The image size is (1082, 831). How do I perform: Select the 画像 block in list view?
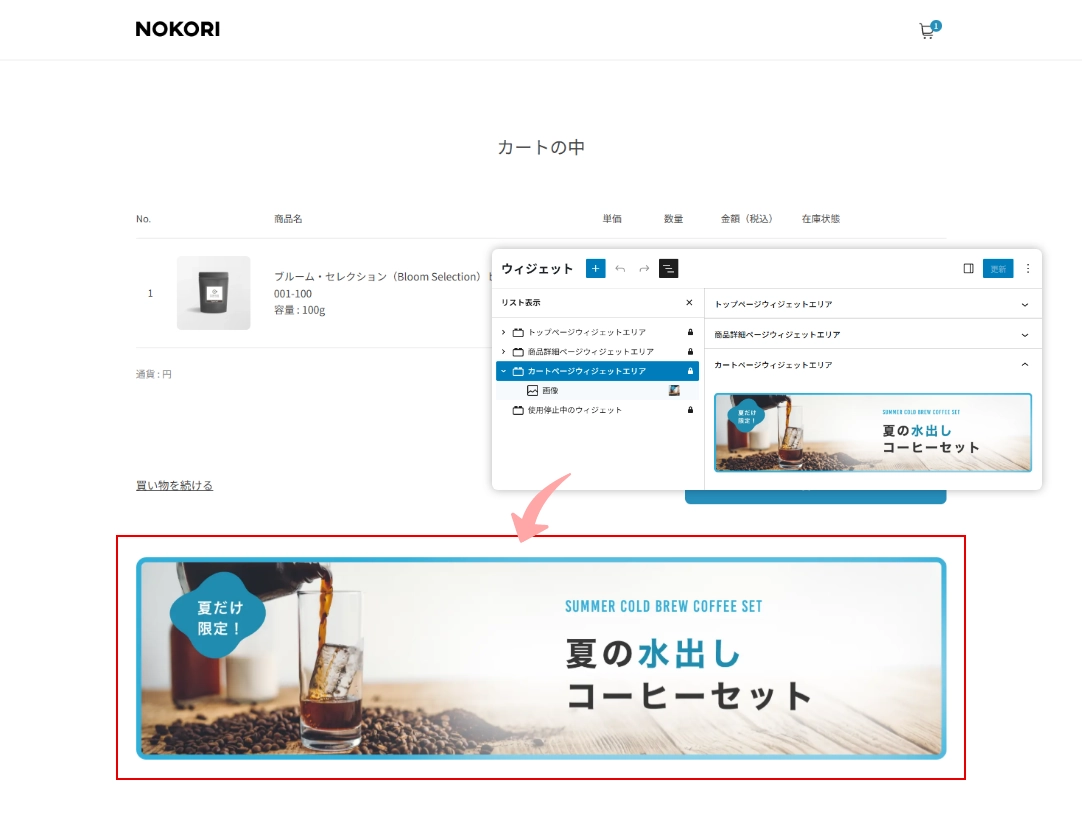(550, 390)
